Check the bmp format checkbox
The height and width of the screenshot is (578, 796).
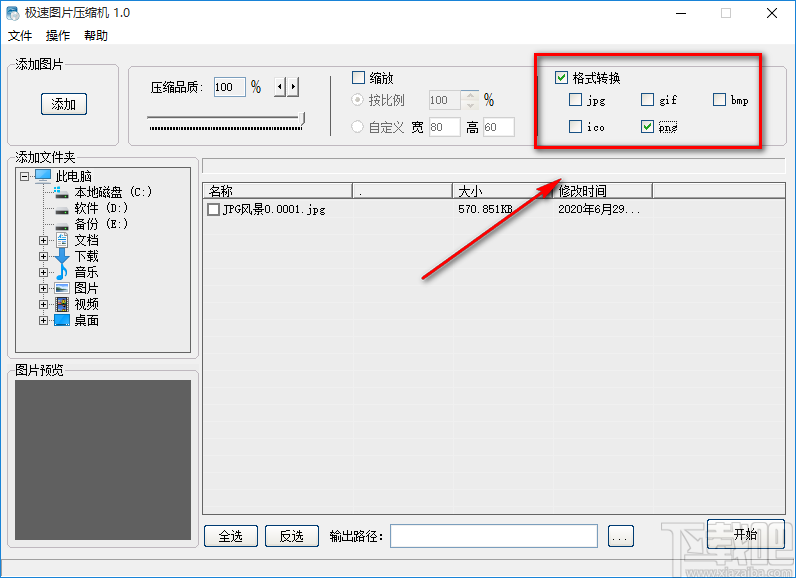719,99
